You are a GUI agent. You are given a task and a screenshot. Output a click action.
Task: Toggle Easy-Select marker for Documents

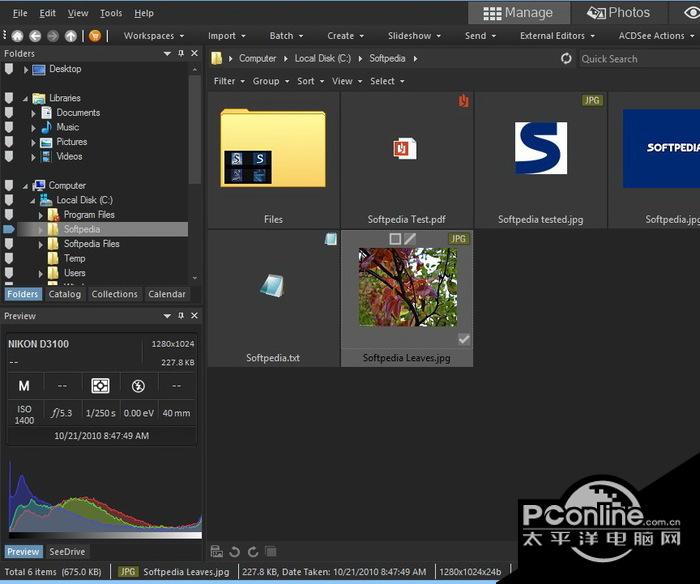[x=8, y=113]
